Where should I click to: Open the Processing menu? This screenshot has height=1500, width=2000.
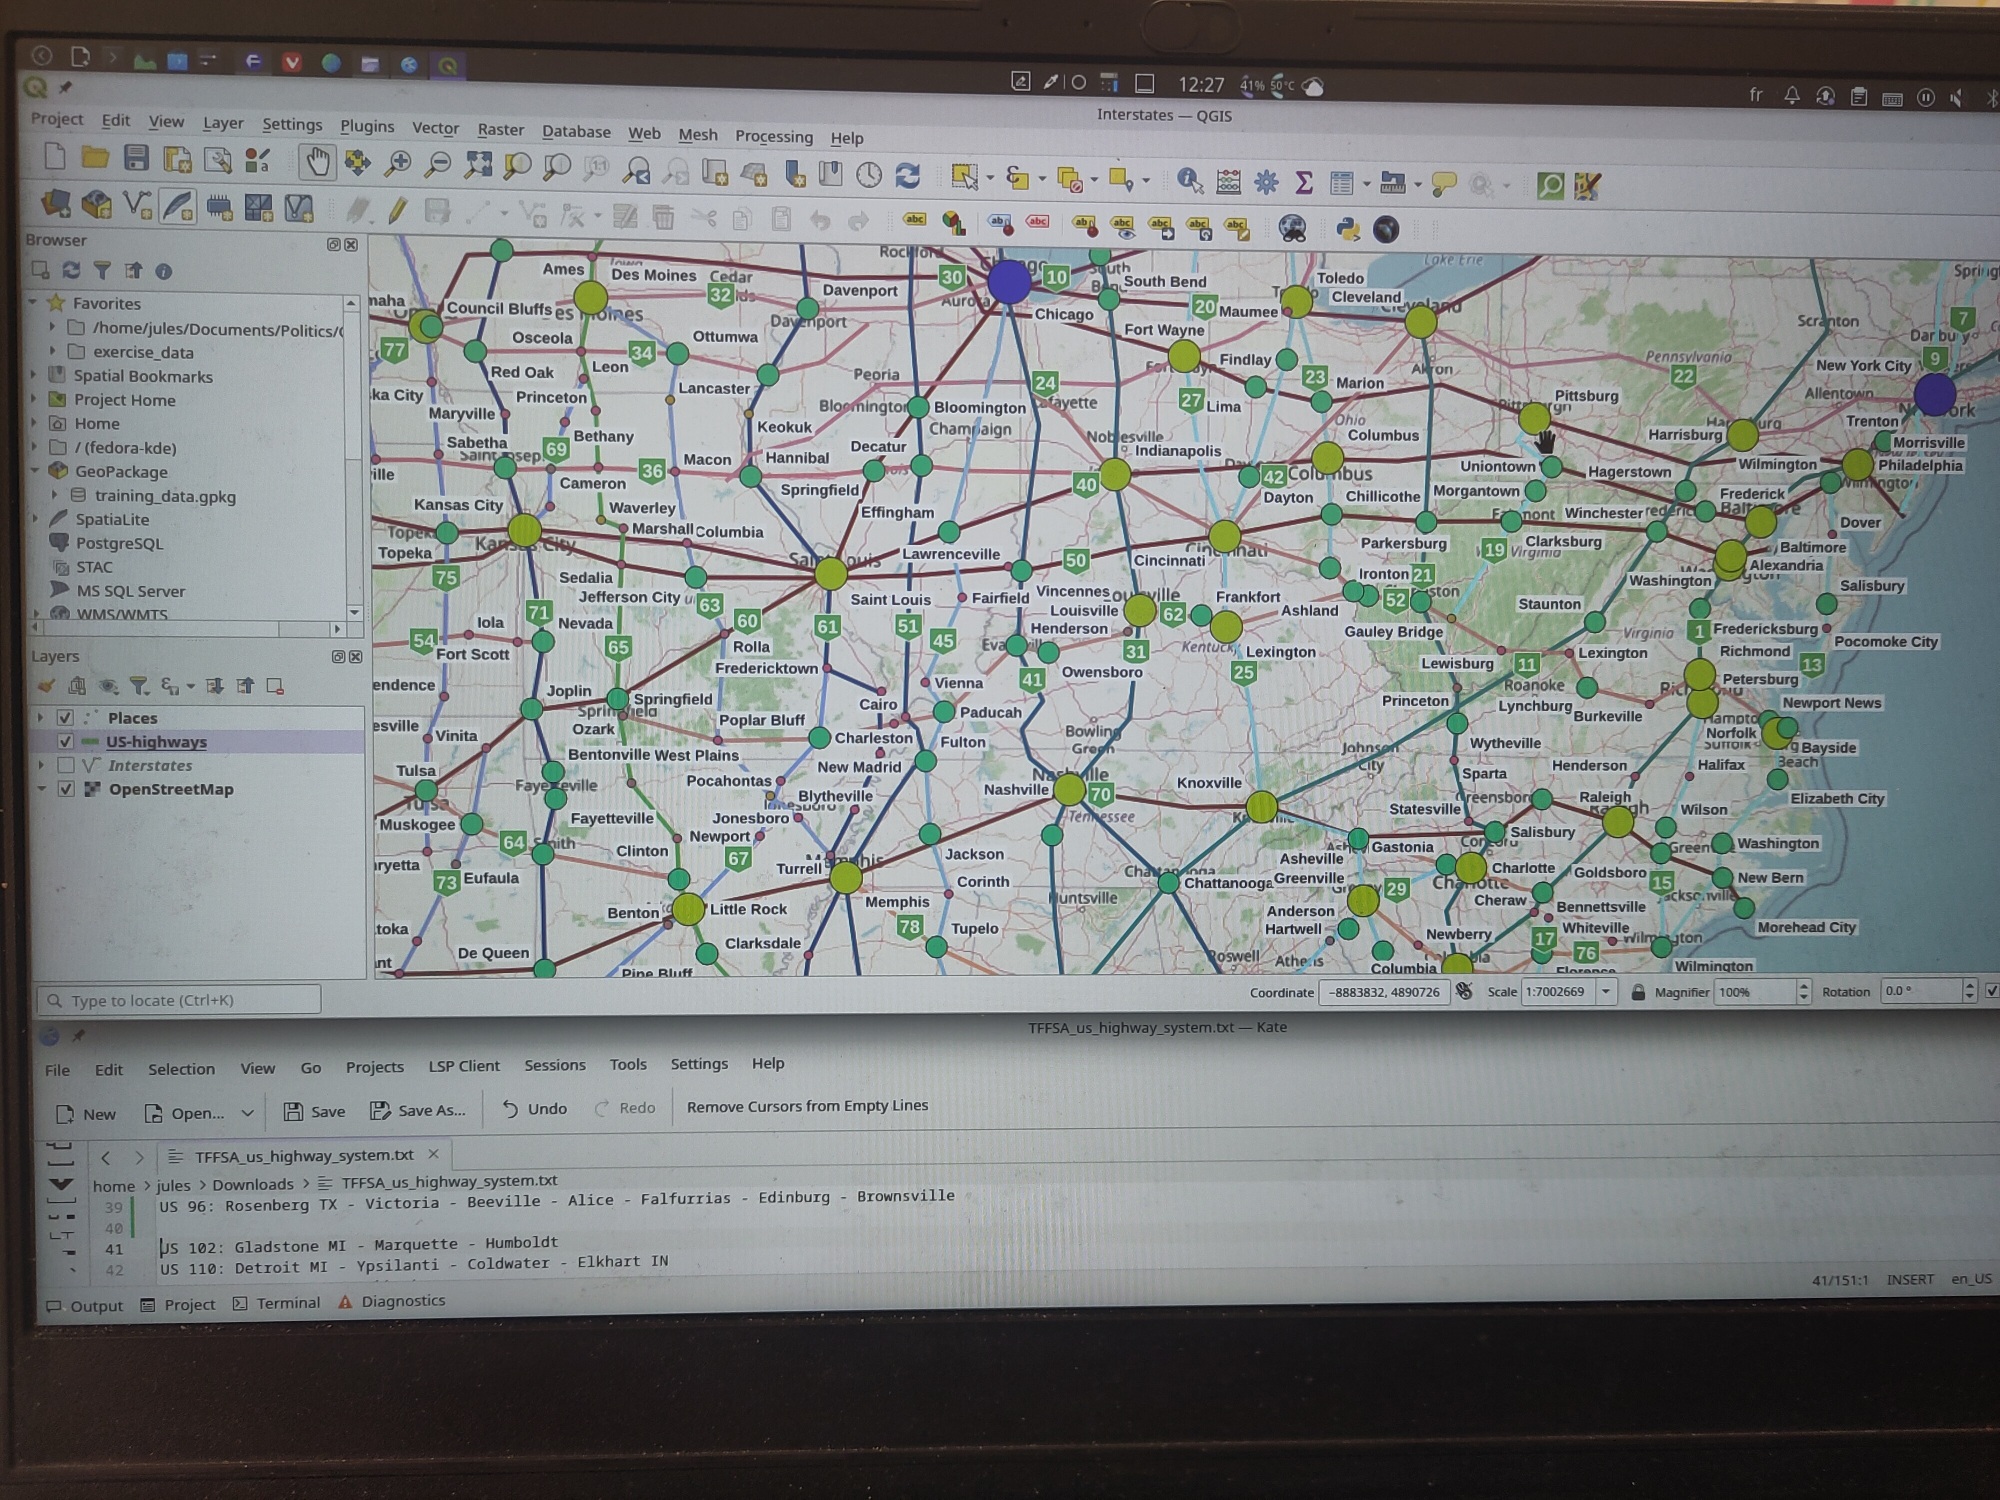(773, 137)
